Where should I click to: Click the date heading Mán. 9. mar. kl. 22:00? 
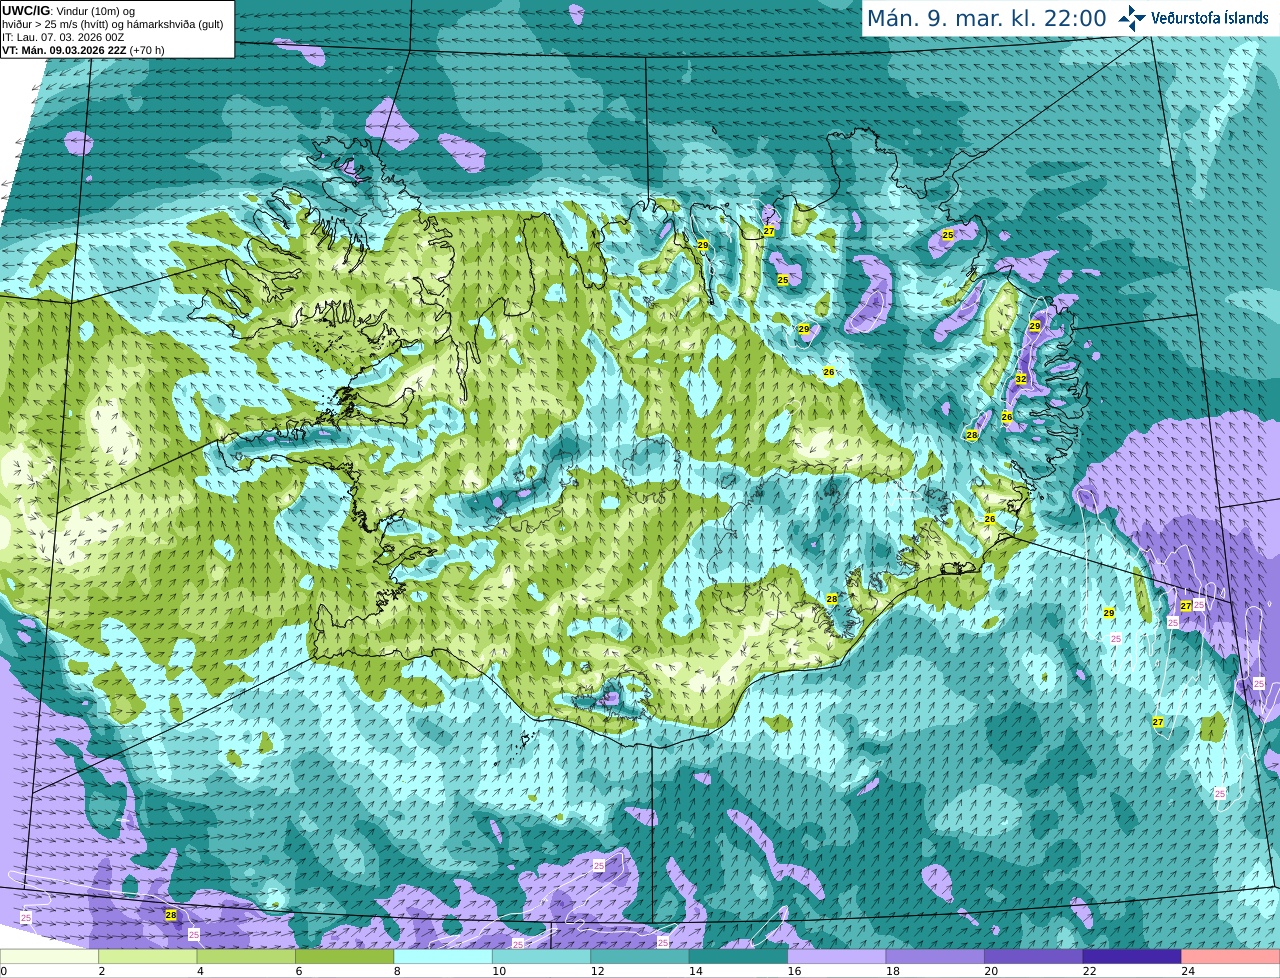pyautogui.click(x=986, y=18)
